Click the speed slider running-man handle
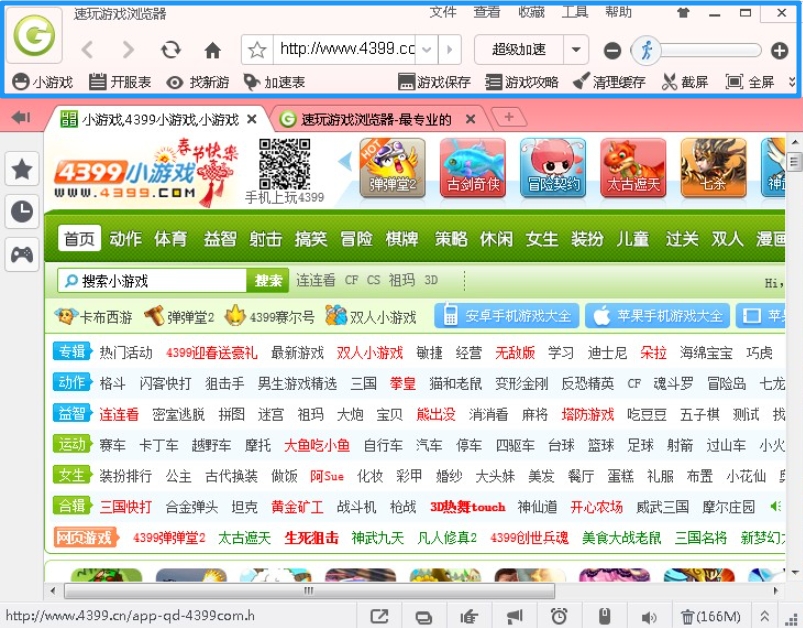The width and height of the screenshot is (803, 628). coord(646,50)
